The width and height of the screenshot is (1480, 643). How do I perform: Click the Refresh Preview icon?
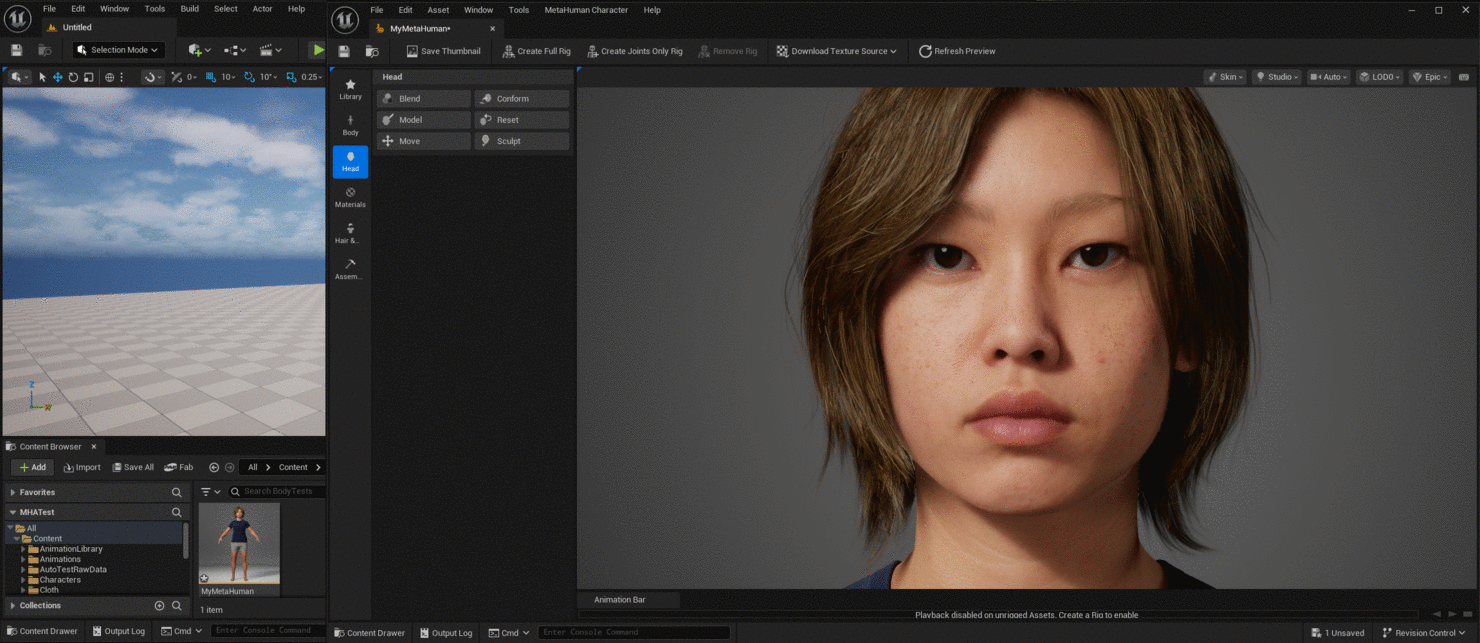click(925, 51)
